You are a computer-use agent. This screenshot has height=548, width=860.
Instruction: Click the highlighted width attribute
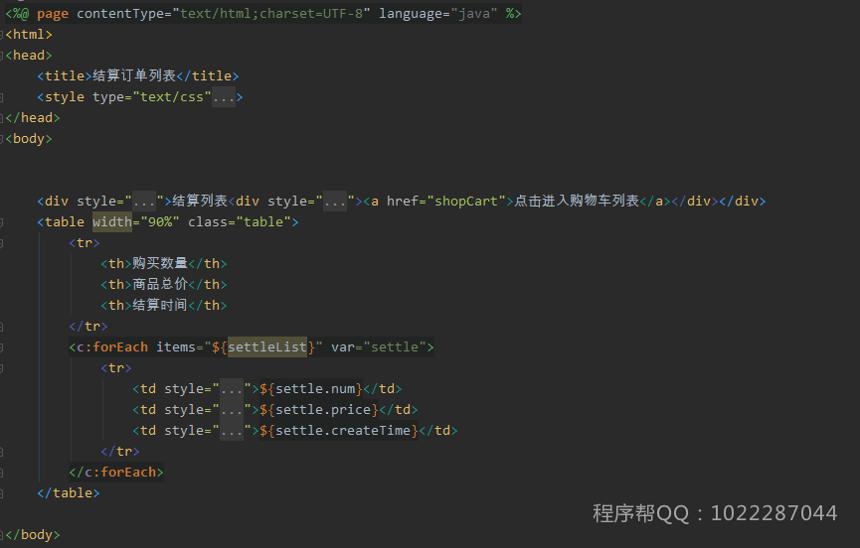click(x=112, y=222)
